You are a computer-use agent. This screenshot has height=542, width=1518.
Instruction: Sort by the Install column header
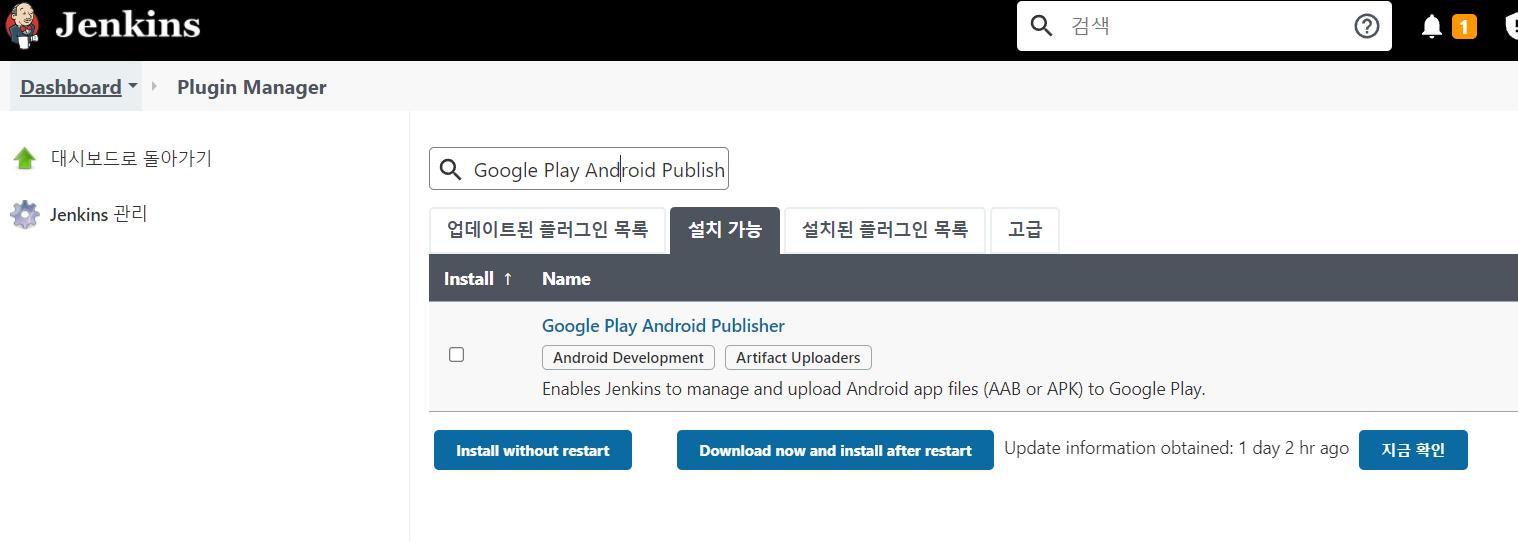[478, 278]
